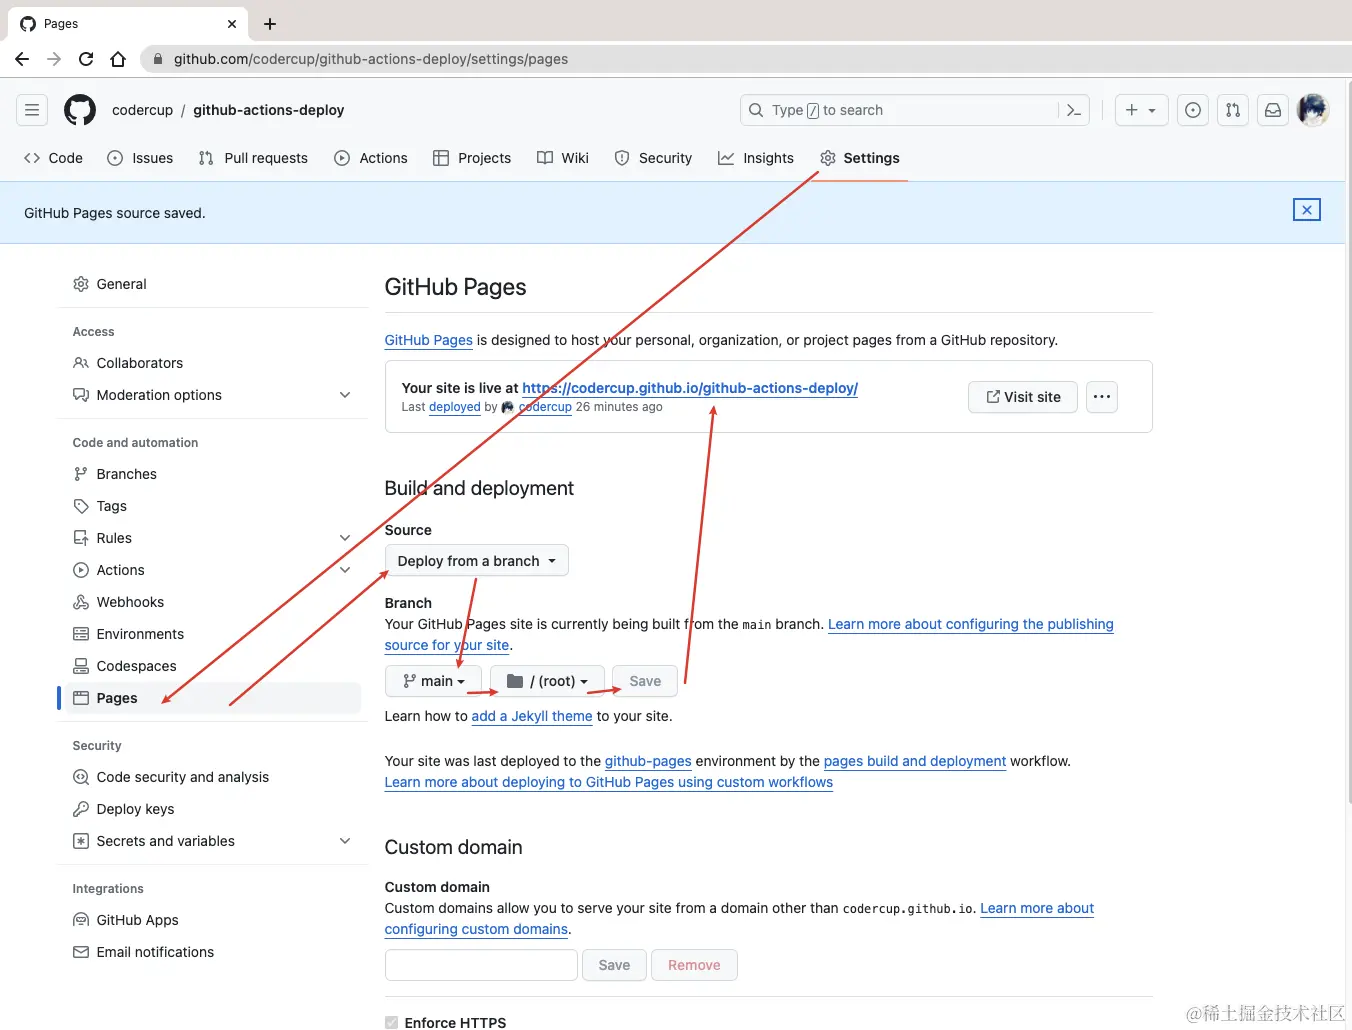Open the main branch selector
The width and height of the screenshot is (1352, 1030).
coord(433,681)
